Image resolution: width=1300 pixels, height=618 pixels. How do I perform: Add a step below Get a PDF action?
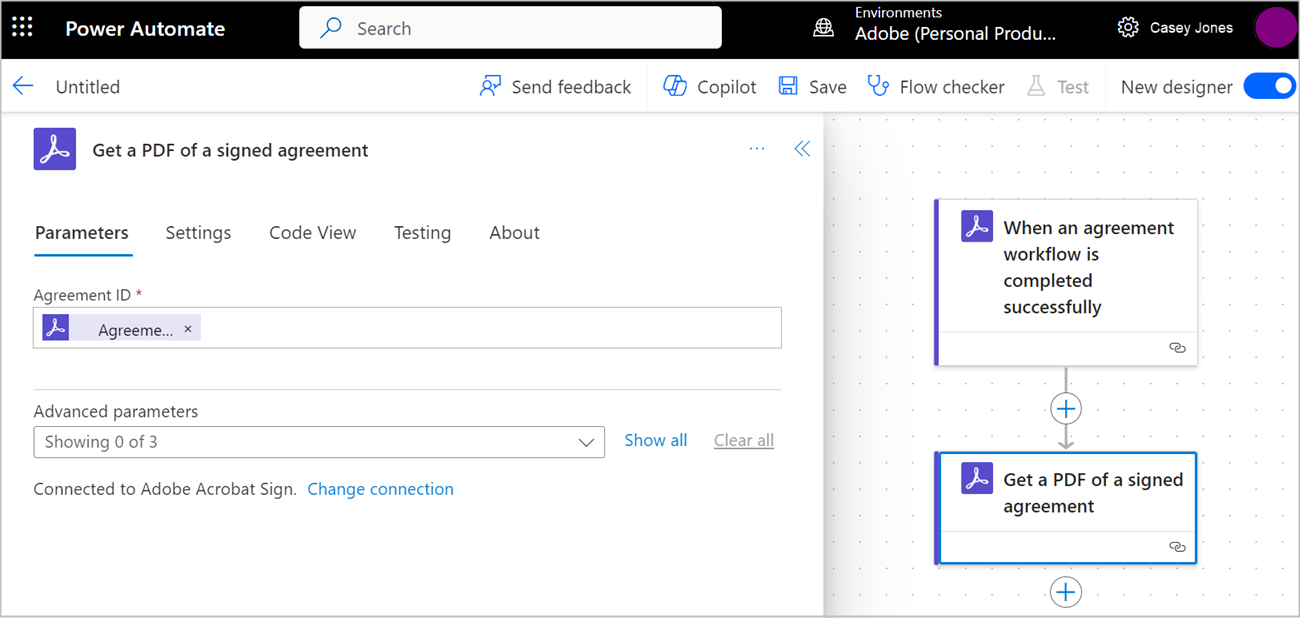coord(1066,592)
